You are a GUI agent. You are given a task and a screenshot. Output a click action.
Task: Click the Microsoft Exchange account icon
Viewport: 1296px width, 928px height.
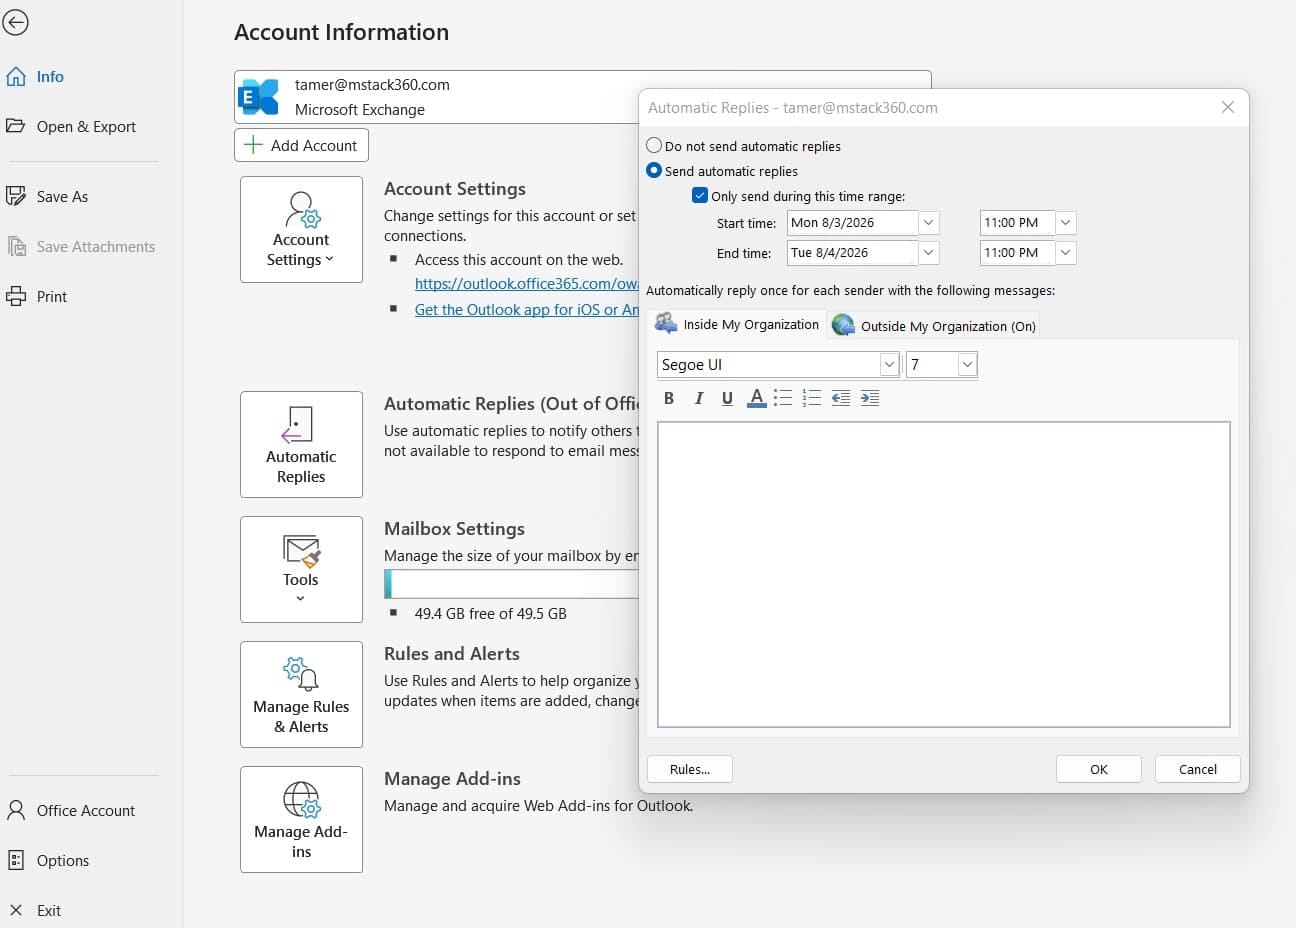point(259,97)
